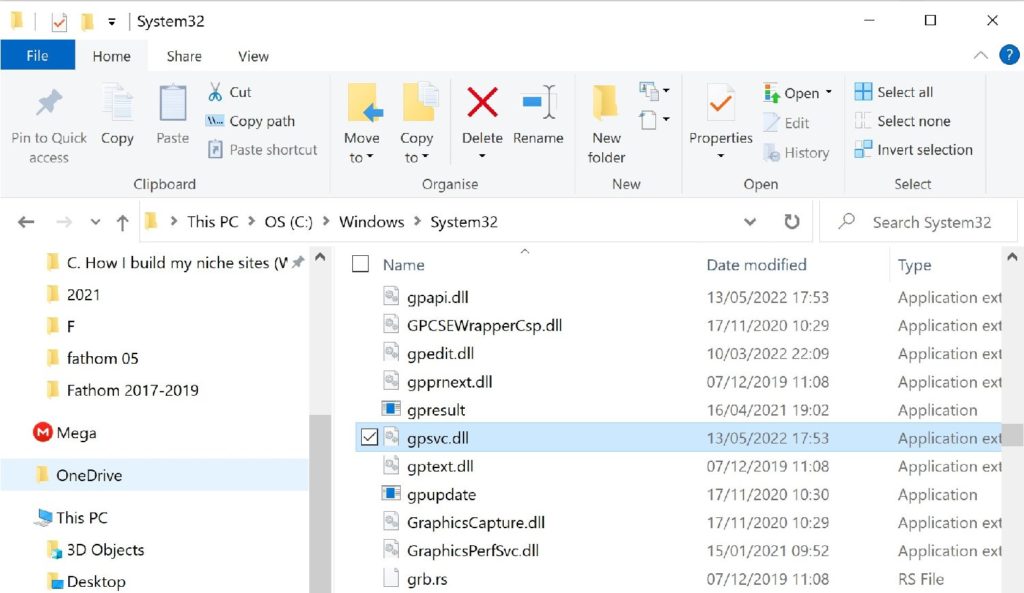Open the 3D Objects folder
The image size is (1024, 593).
pos(105,549)
